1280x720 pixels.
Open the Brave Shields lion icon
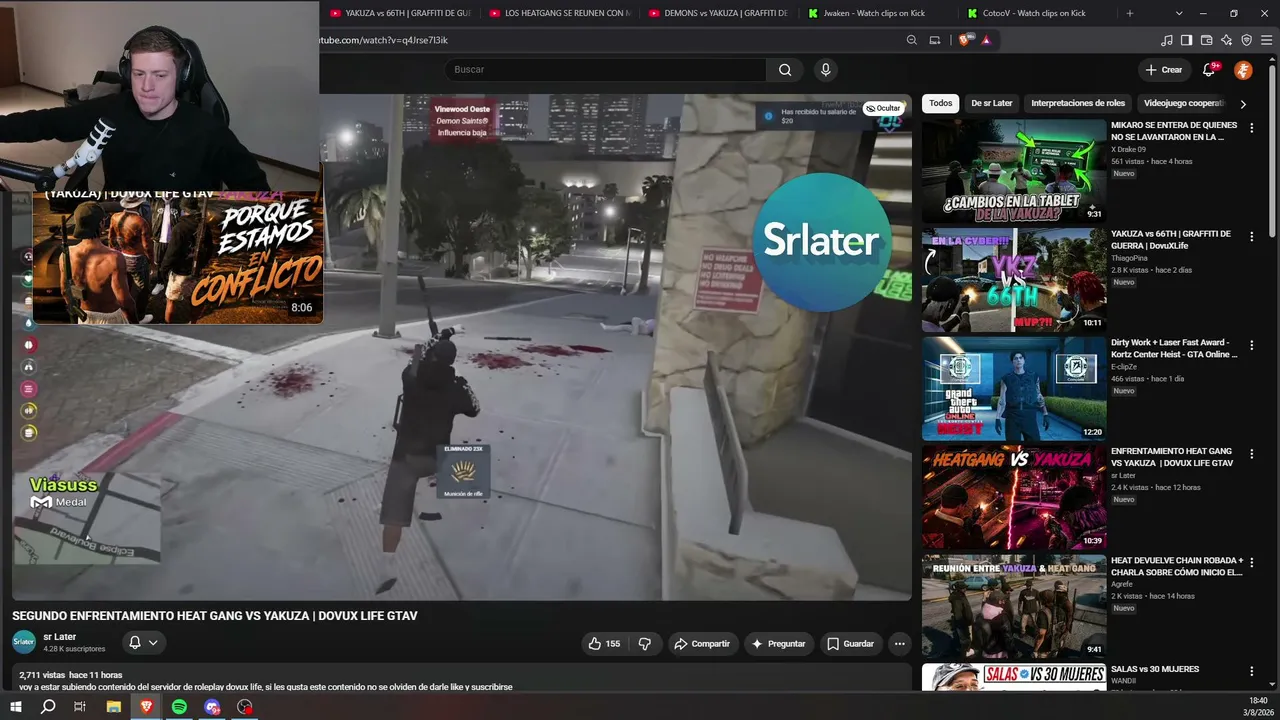click(x=964, y=40)
